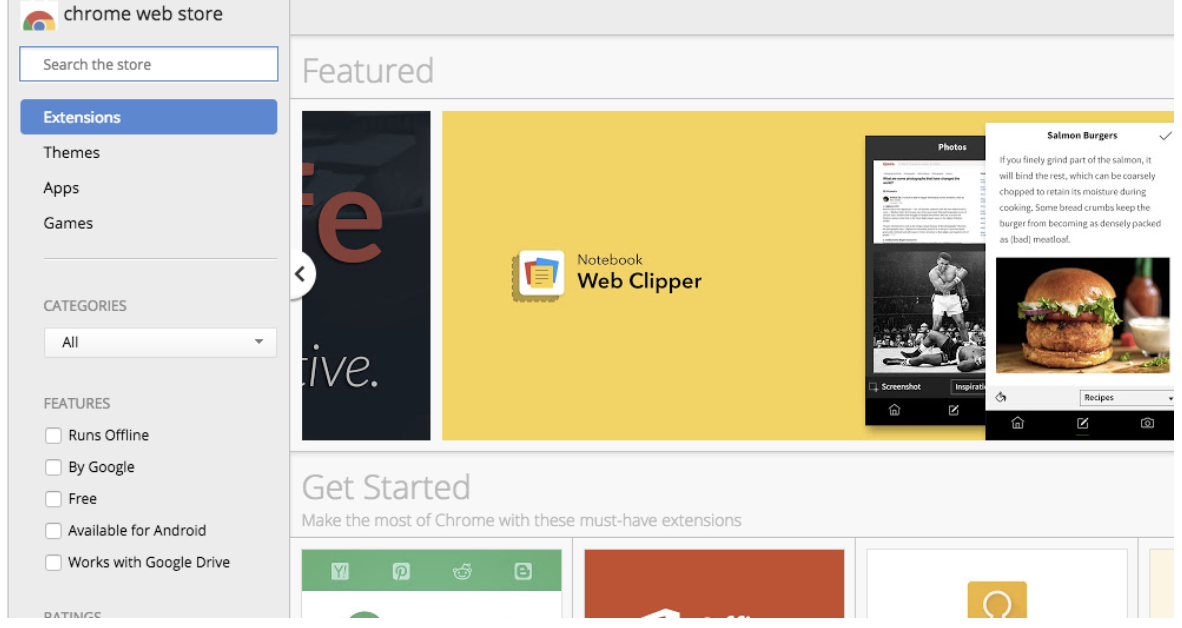Click the FEATURES label
The height and width of the screenshot is (628, 1182).
[77, 403]
